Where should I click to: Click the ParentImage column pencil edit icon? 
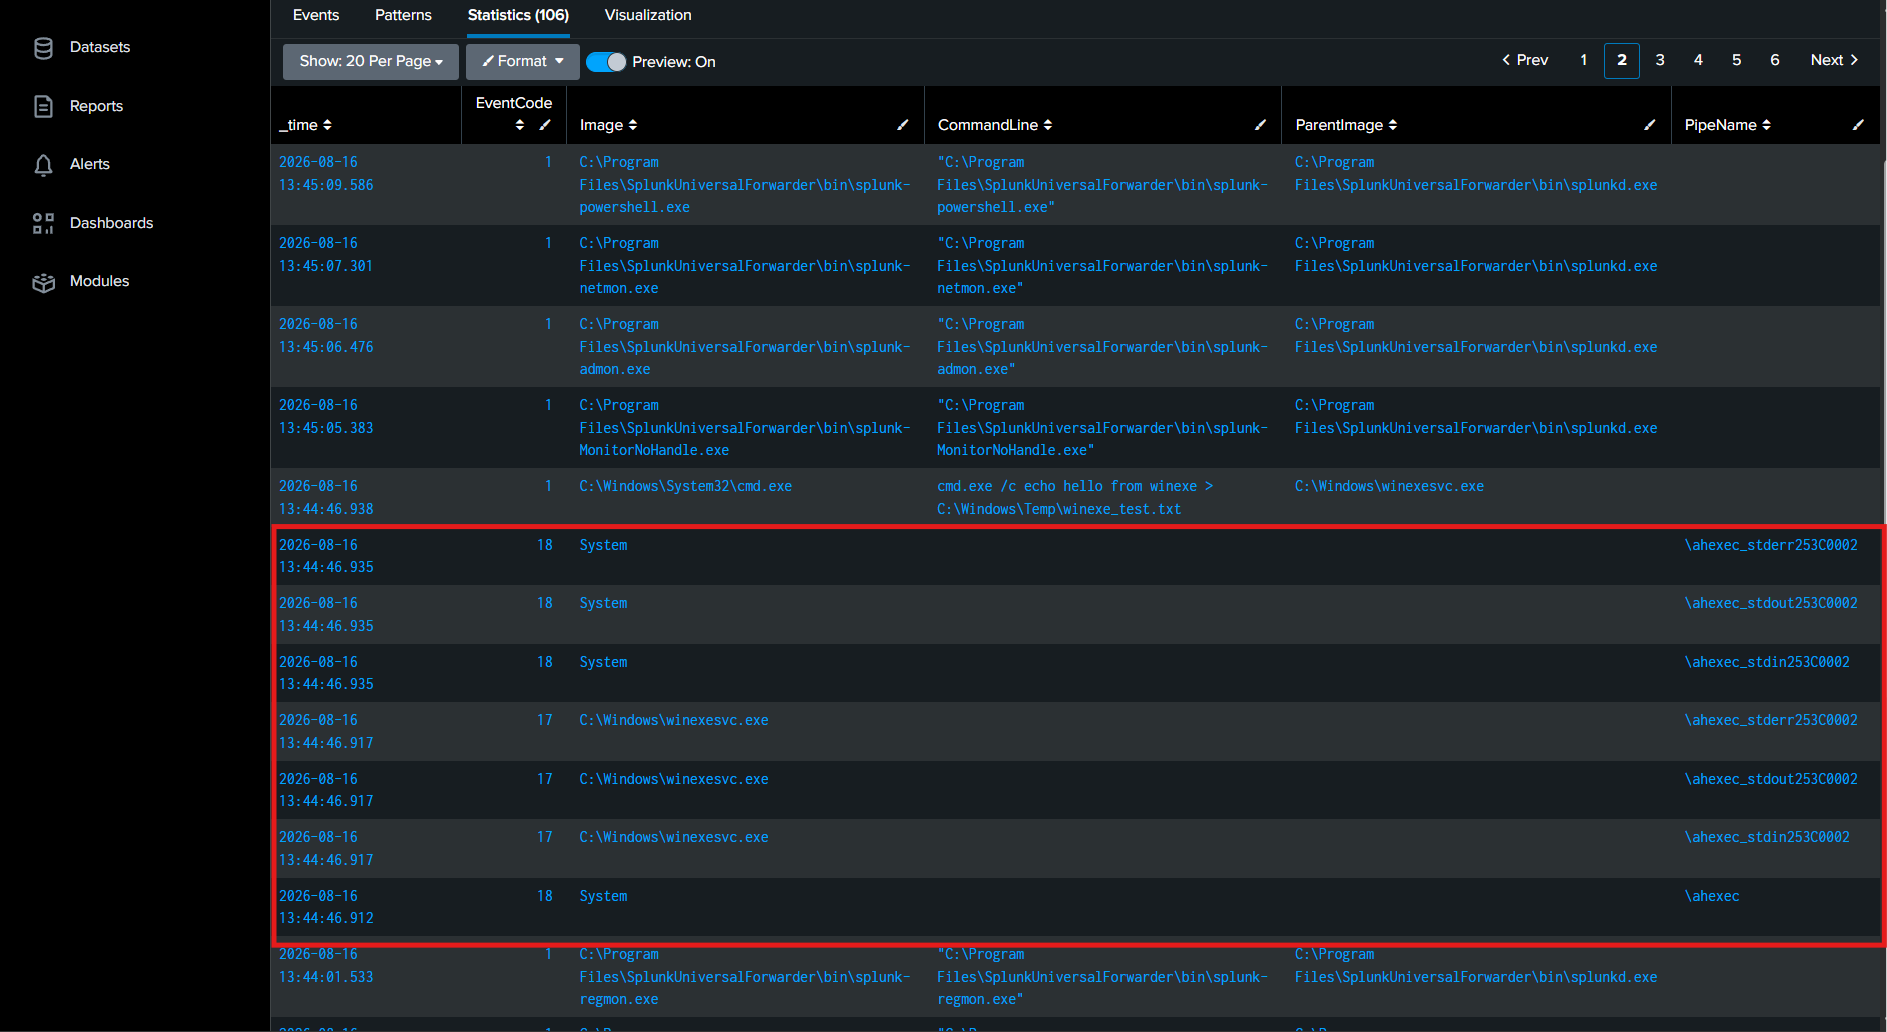1649,125
